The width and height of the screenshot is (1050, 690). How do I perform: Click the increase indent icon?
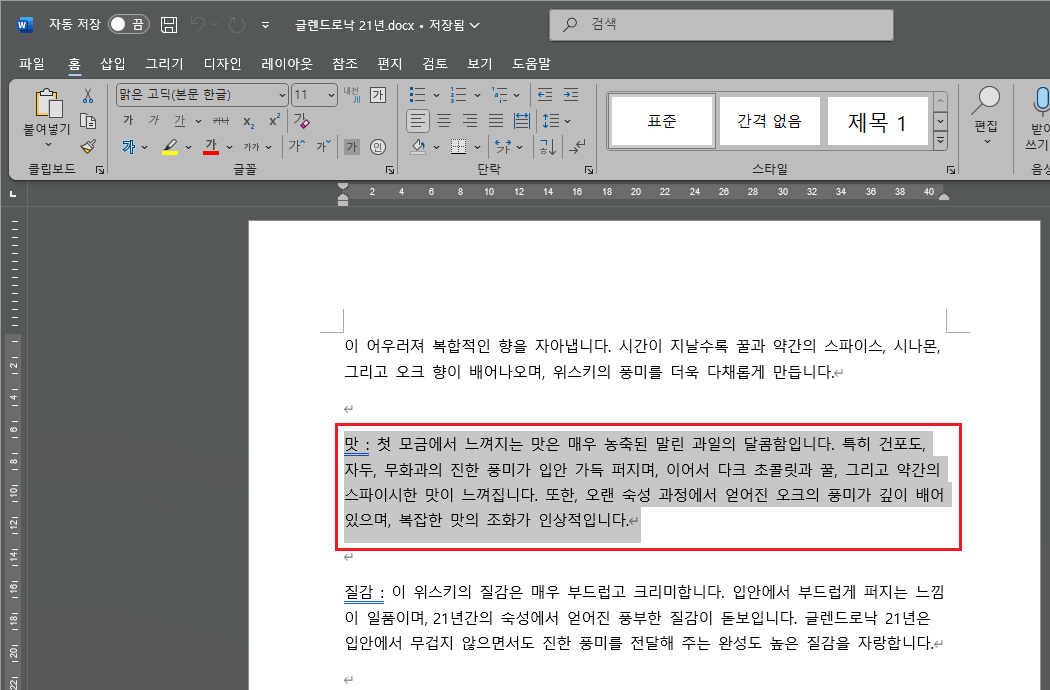570,94
